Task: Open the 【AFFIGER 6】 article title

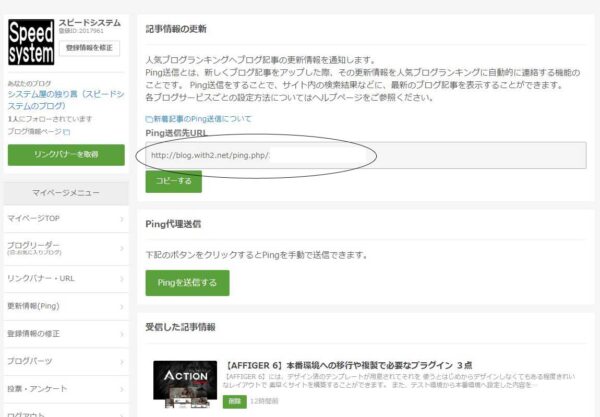Action: coord(347,365)
